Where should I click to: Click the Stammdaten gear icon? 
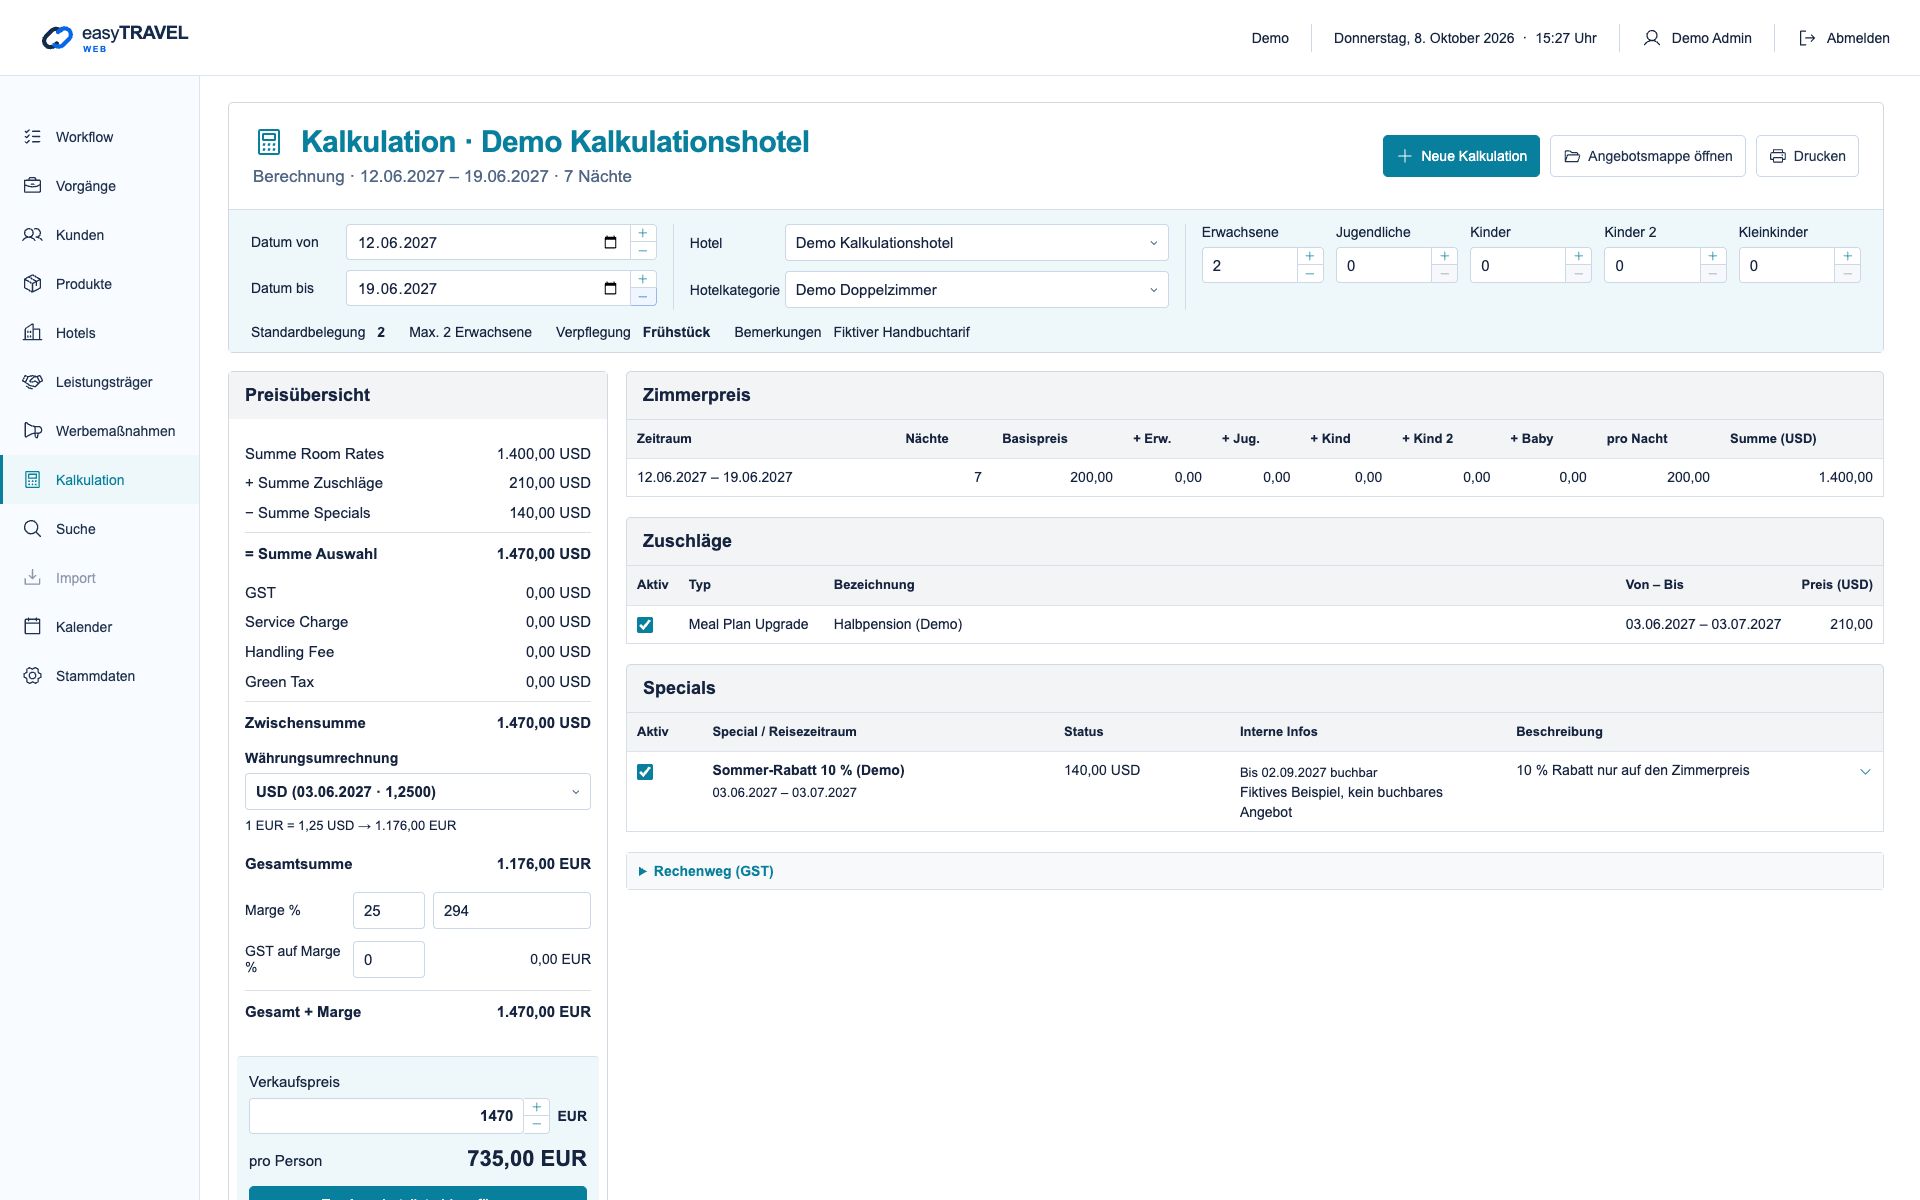[x=33, y=676]
